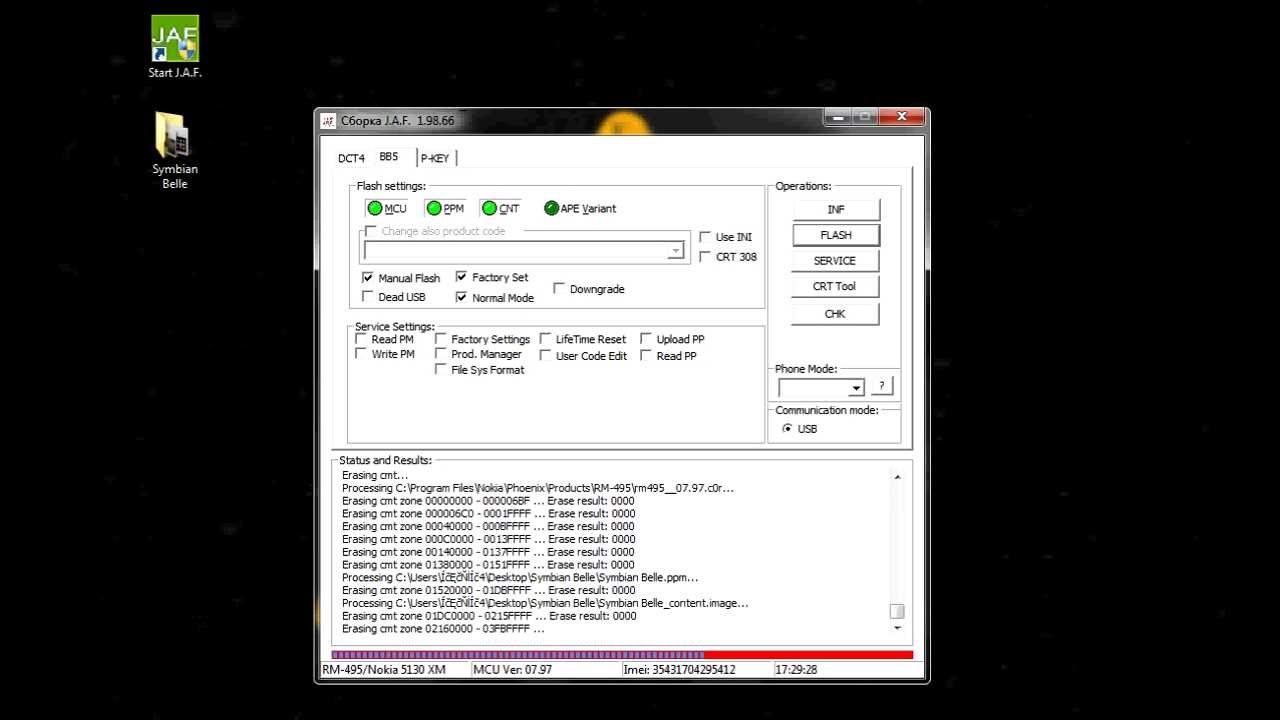The height and width of the screenshot is (720, 1280).
Task: Enable the File Sys Format checkbox
Action: [441, 369]
